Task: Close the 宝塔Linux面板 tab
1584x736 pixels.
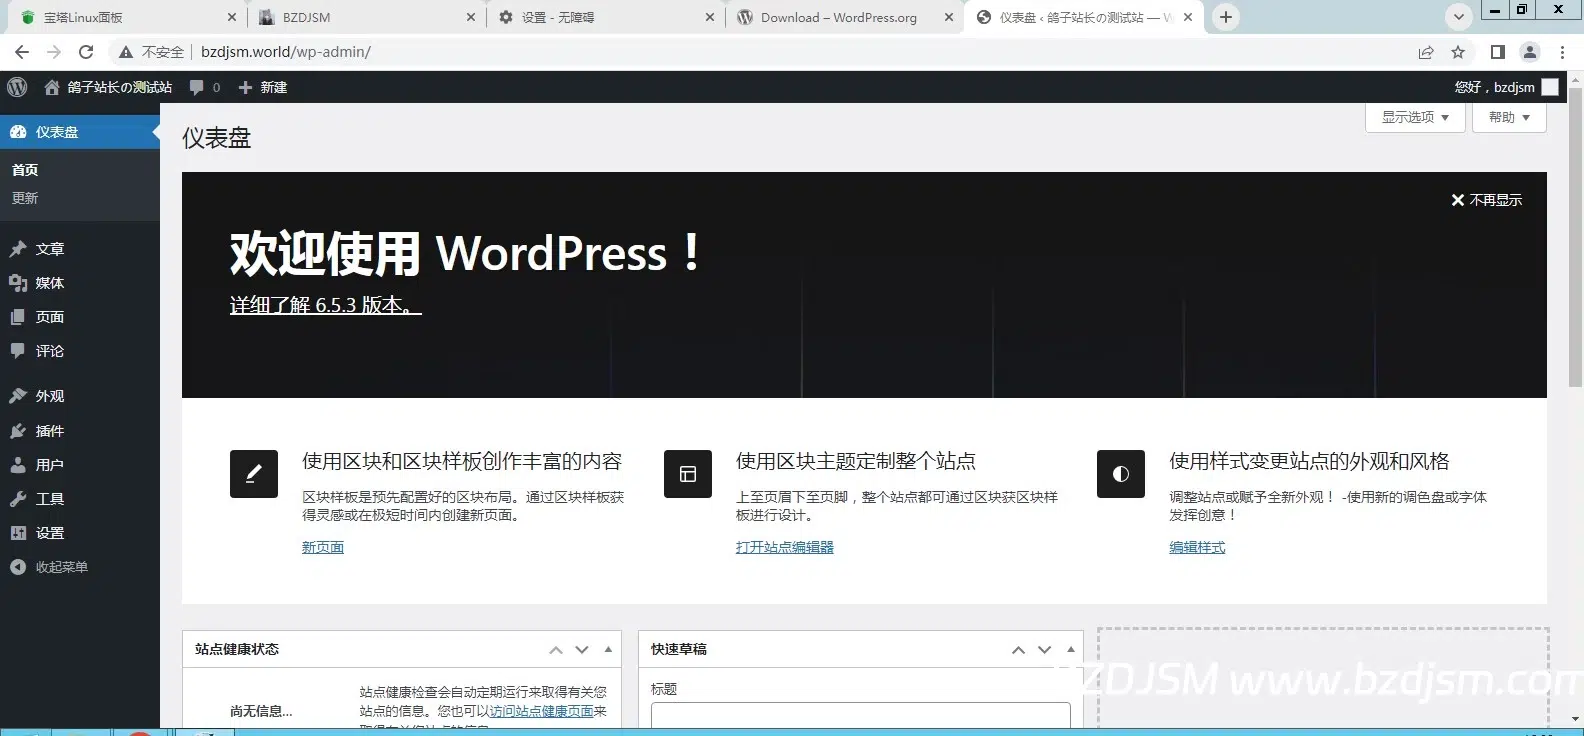Action: click(x=232, y=17)
